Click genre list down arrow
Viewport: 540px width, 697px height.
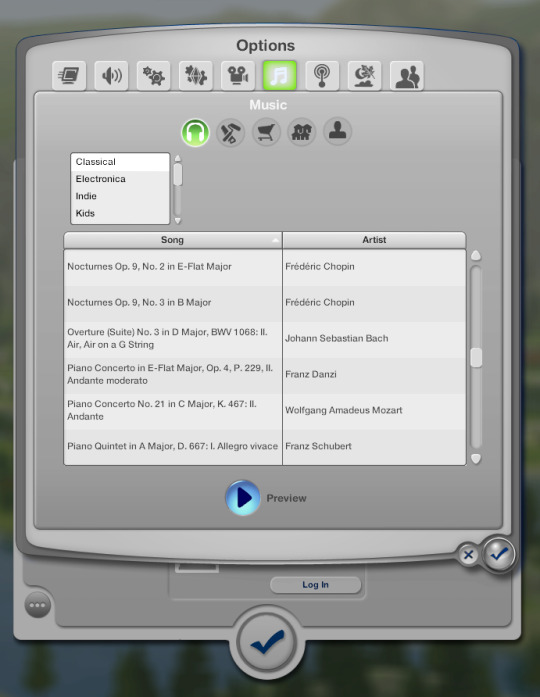tap(178, 220)
